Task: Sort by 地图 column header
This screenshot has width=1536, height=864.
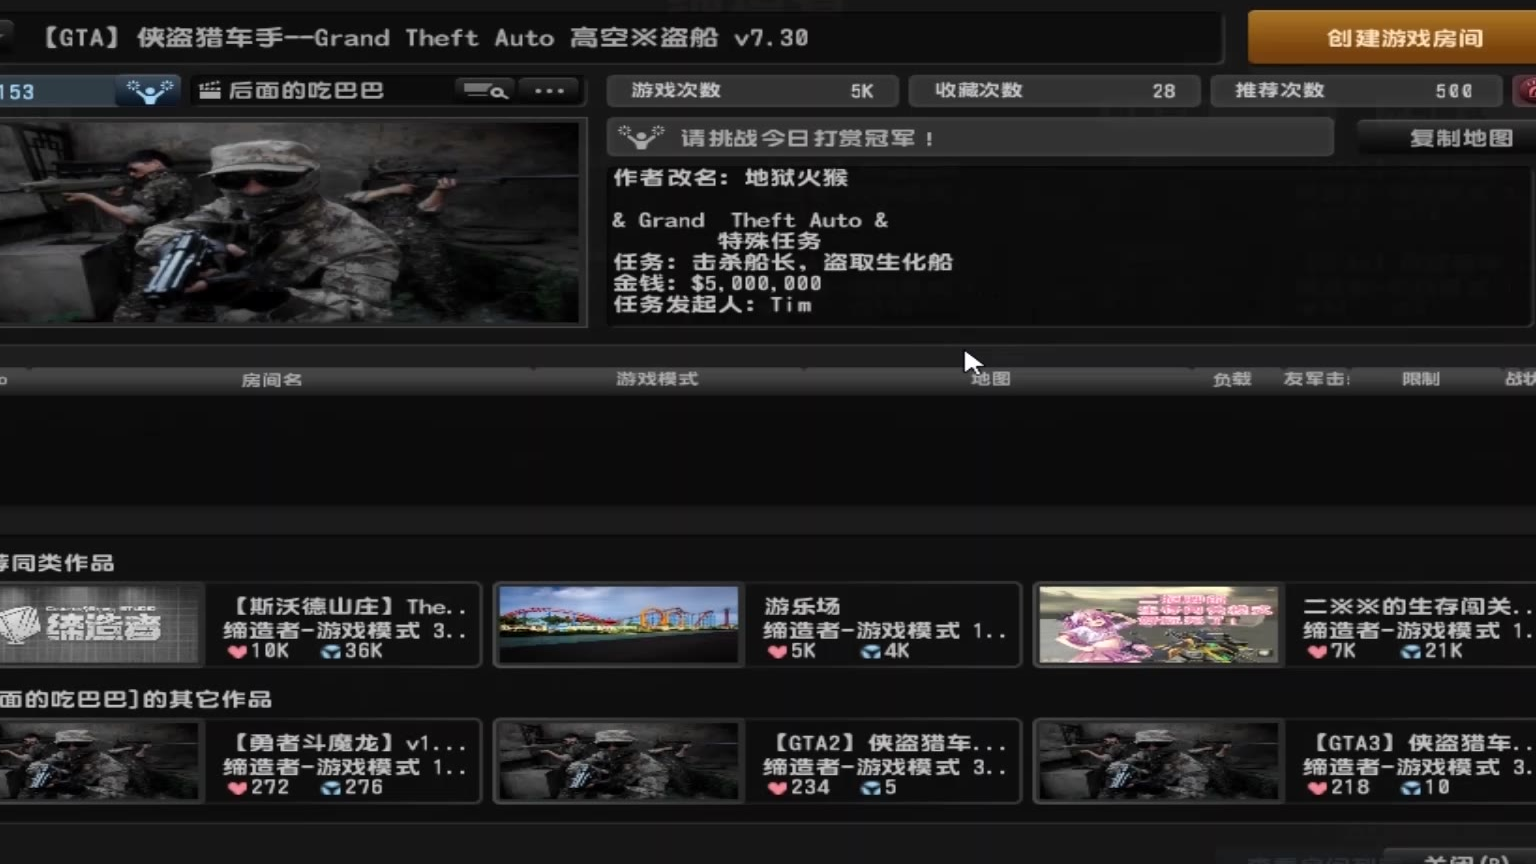Action: (991, 379)
